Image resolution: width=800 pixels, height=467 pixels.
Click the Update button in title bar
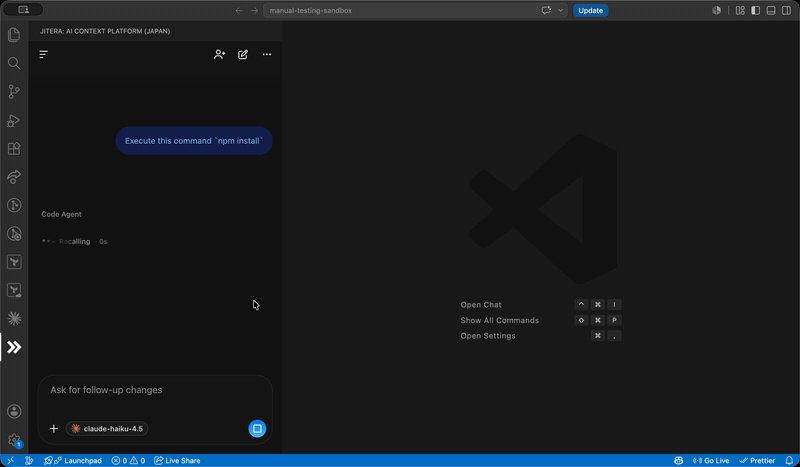(590, 10)
